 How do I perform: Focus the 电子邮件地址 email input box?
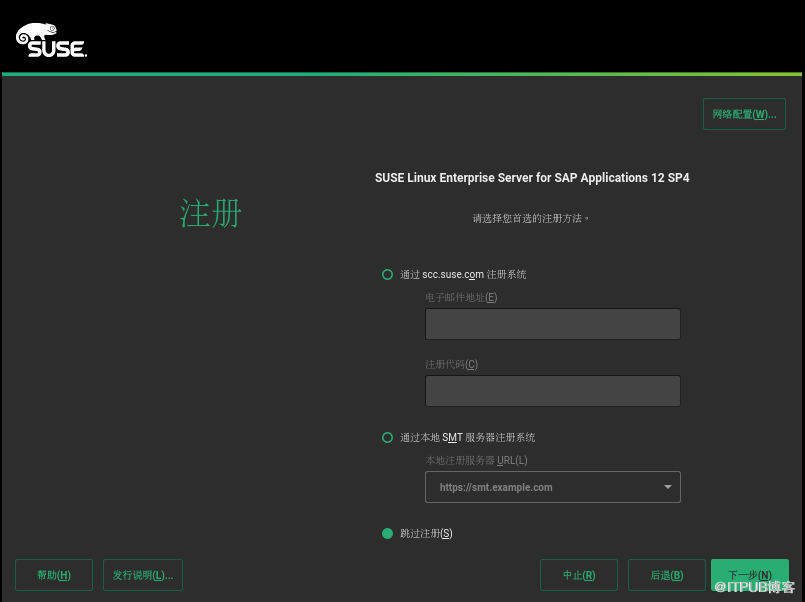click(552, 324)
